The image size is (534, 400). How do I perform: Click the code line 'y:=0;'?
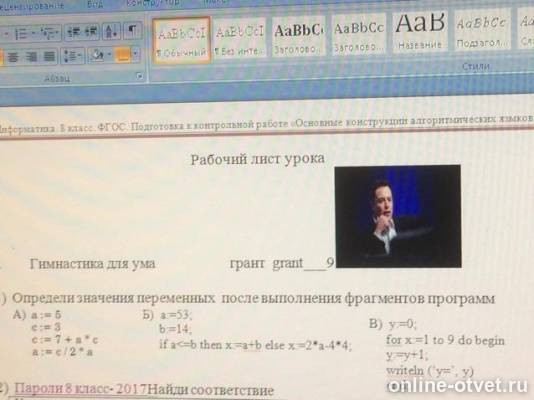[403, 324]
